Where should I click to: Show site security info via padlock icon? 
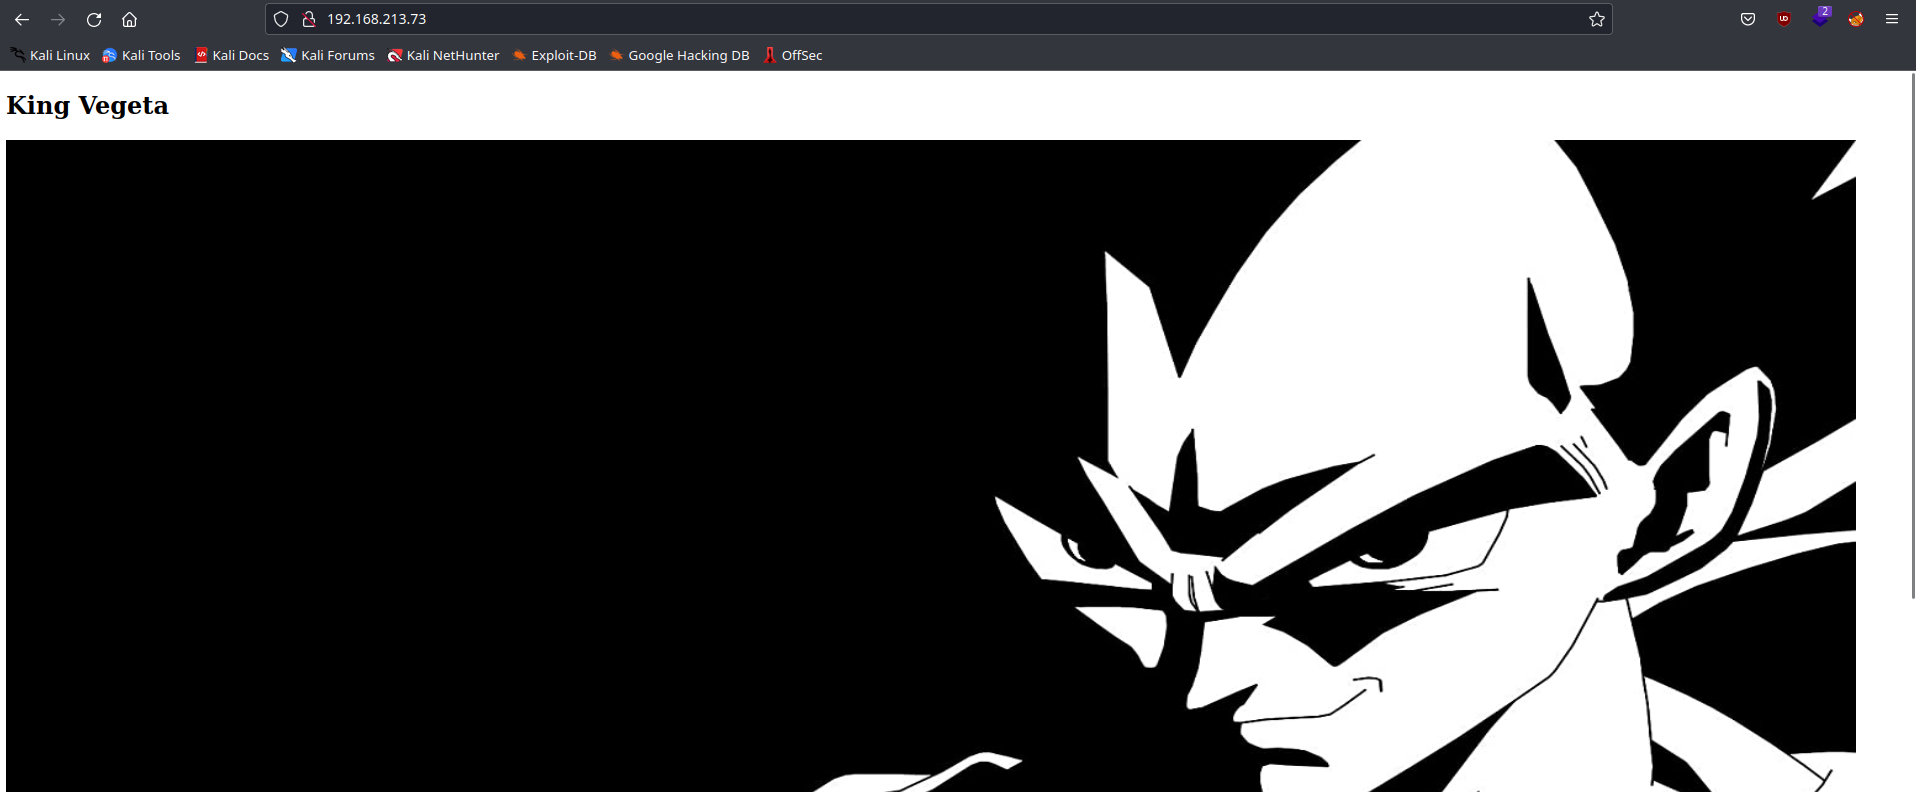click(x=309, y=19)
